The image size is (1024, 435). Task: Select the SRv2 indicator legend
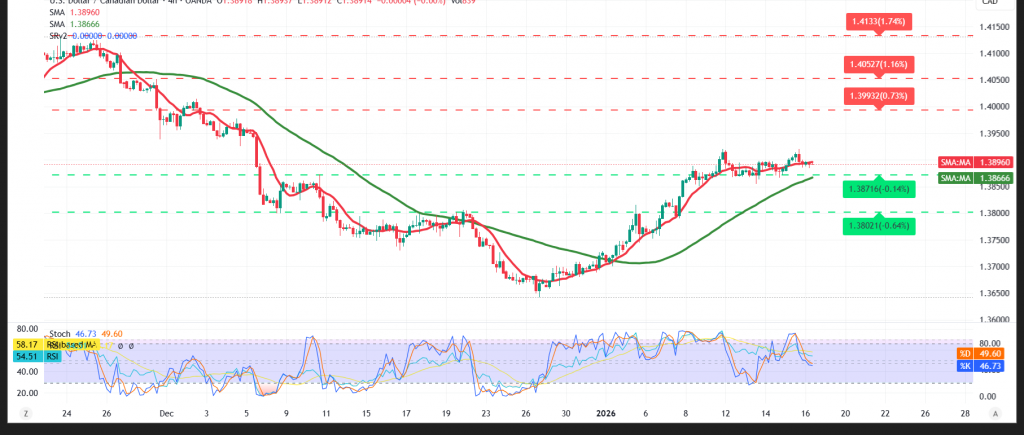(84, 35)
